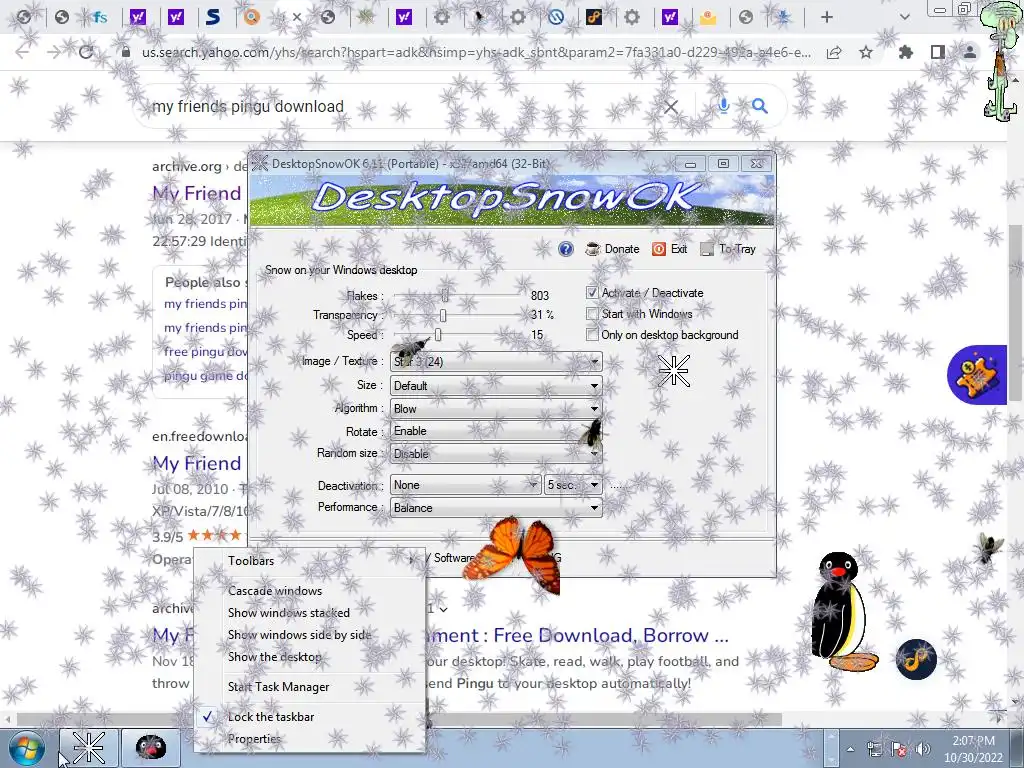Select Show windows stacked
The image size is (1024, 768).
[310, 613]
